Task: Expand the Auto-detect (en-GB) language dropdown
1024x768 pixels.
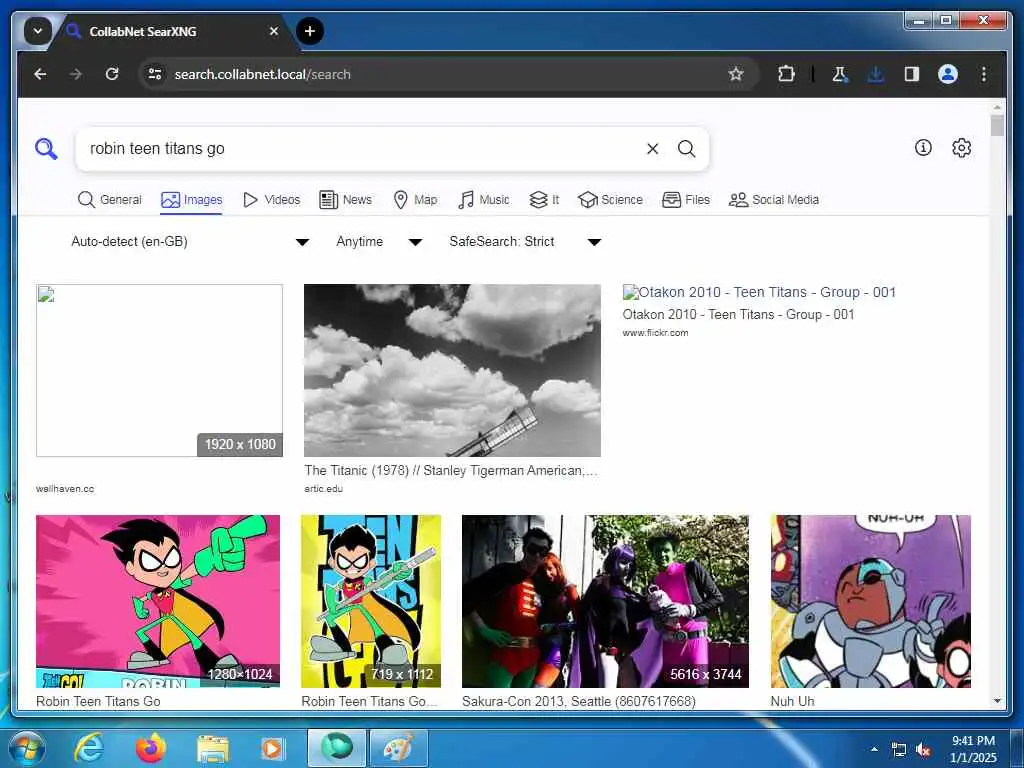Action: 190,242
